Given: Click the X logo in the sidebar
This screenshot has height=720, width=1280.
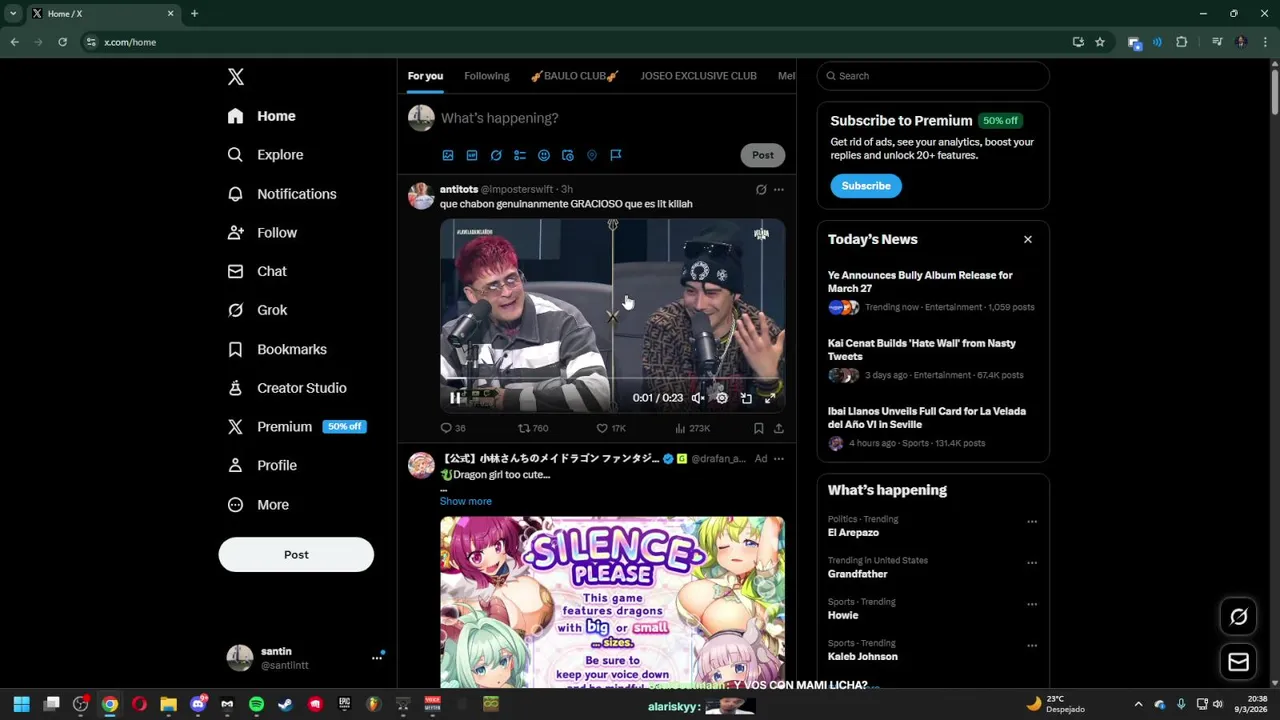Looking at the screenshot, I should tap(235, 77).
